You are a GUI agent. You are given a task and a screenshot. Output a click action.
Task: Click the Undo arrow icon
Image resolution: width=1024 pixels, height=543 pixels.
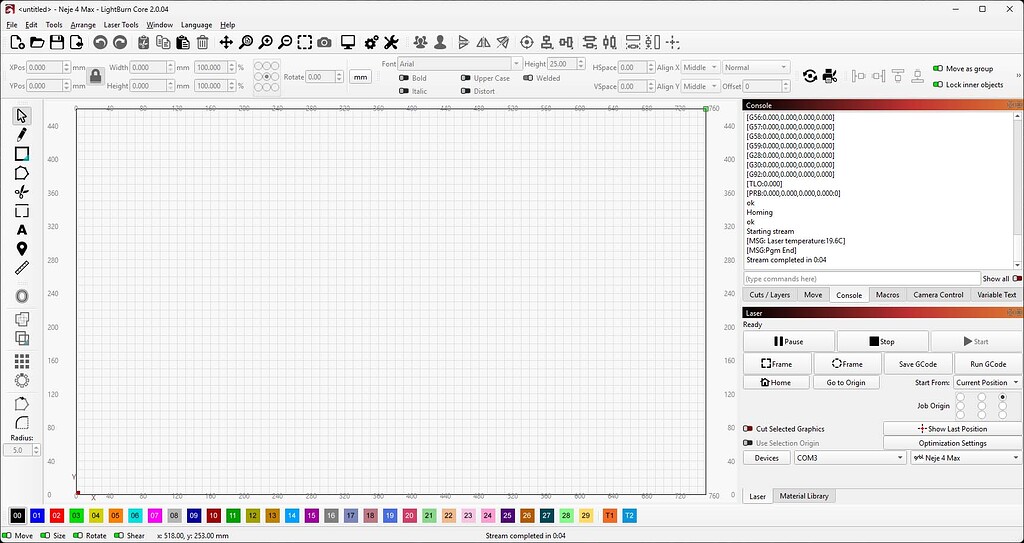pos(100,42)
